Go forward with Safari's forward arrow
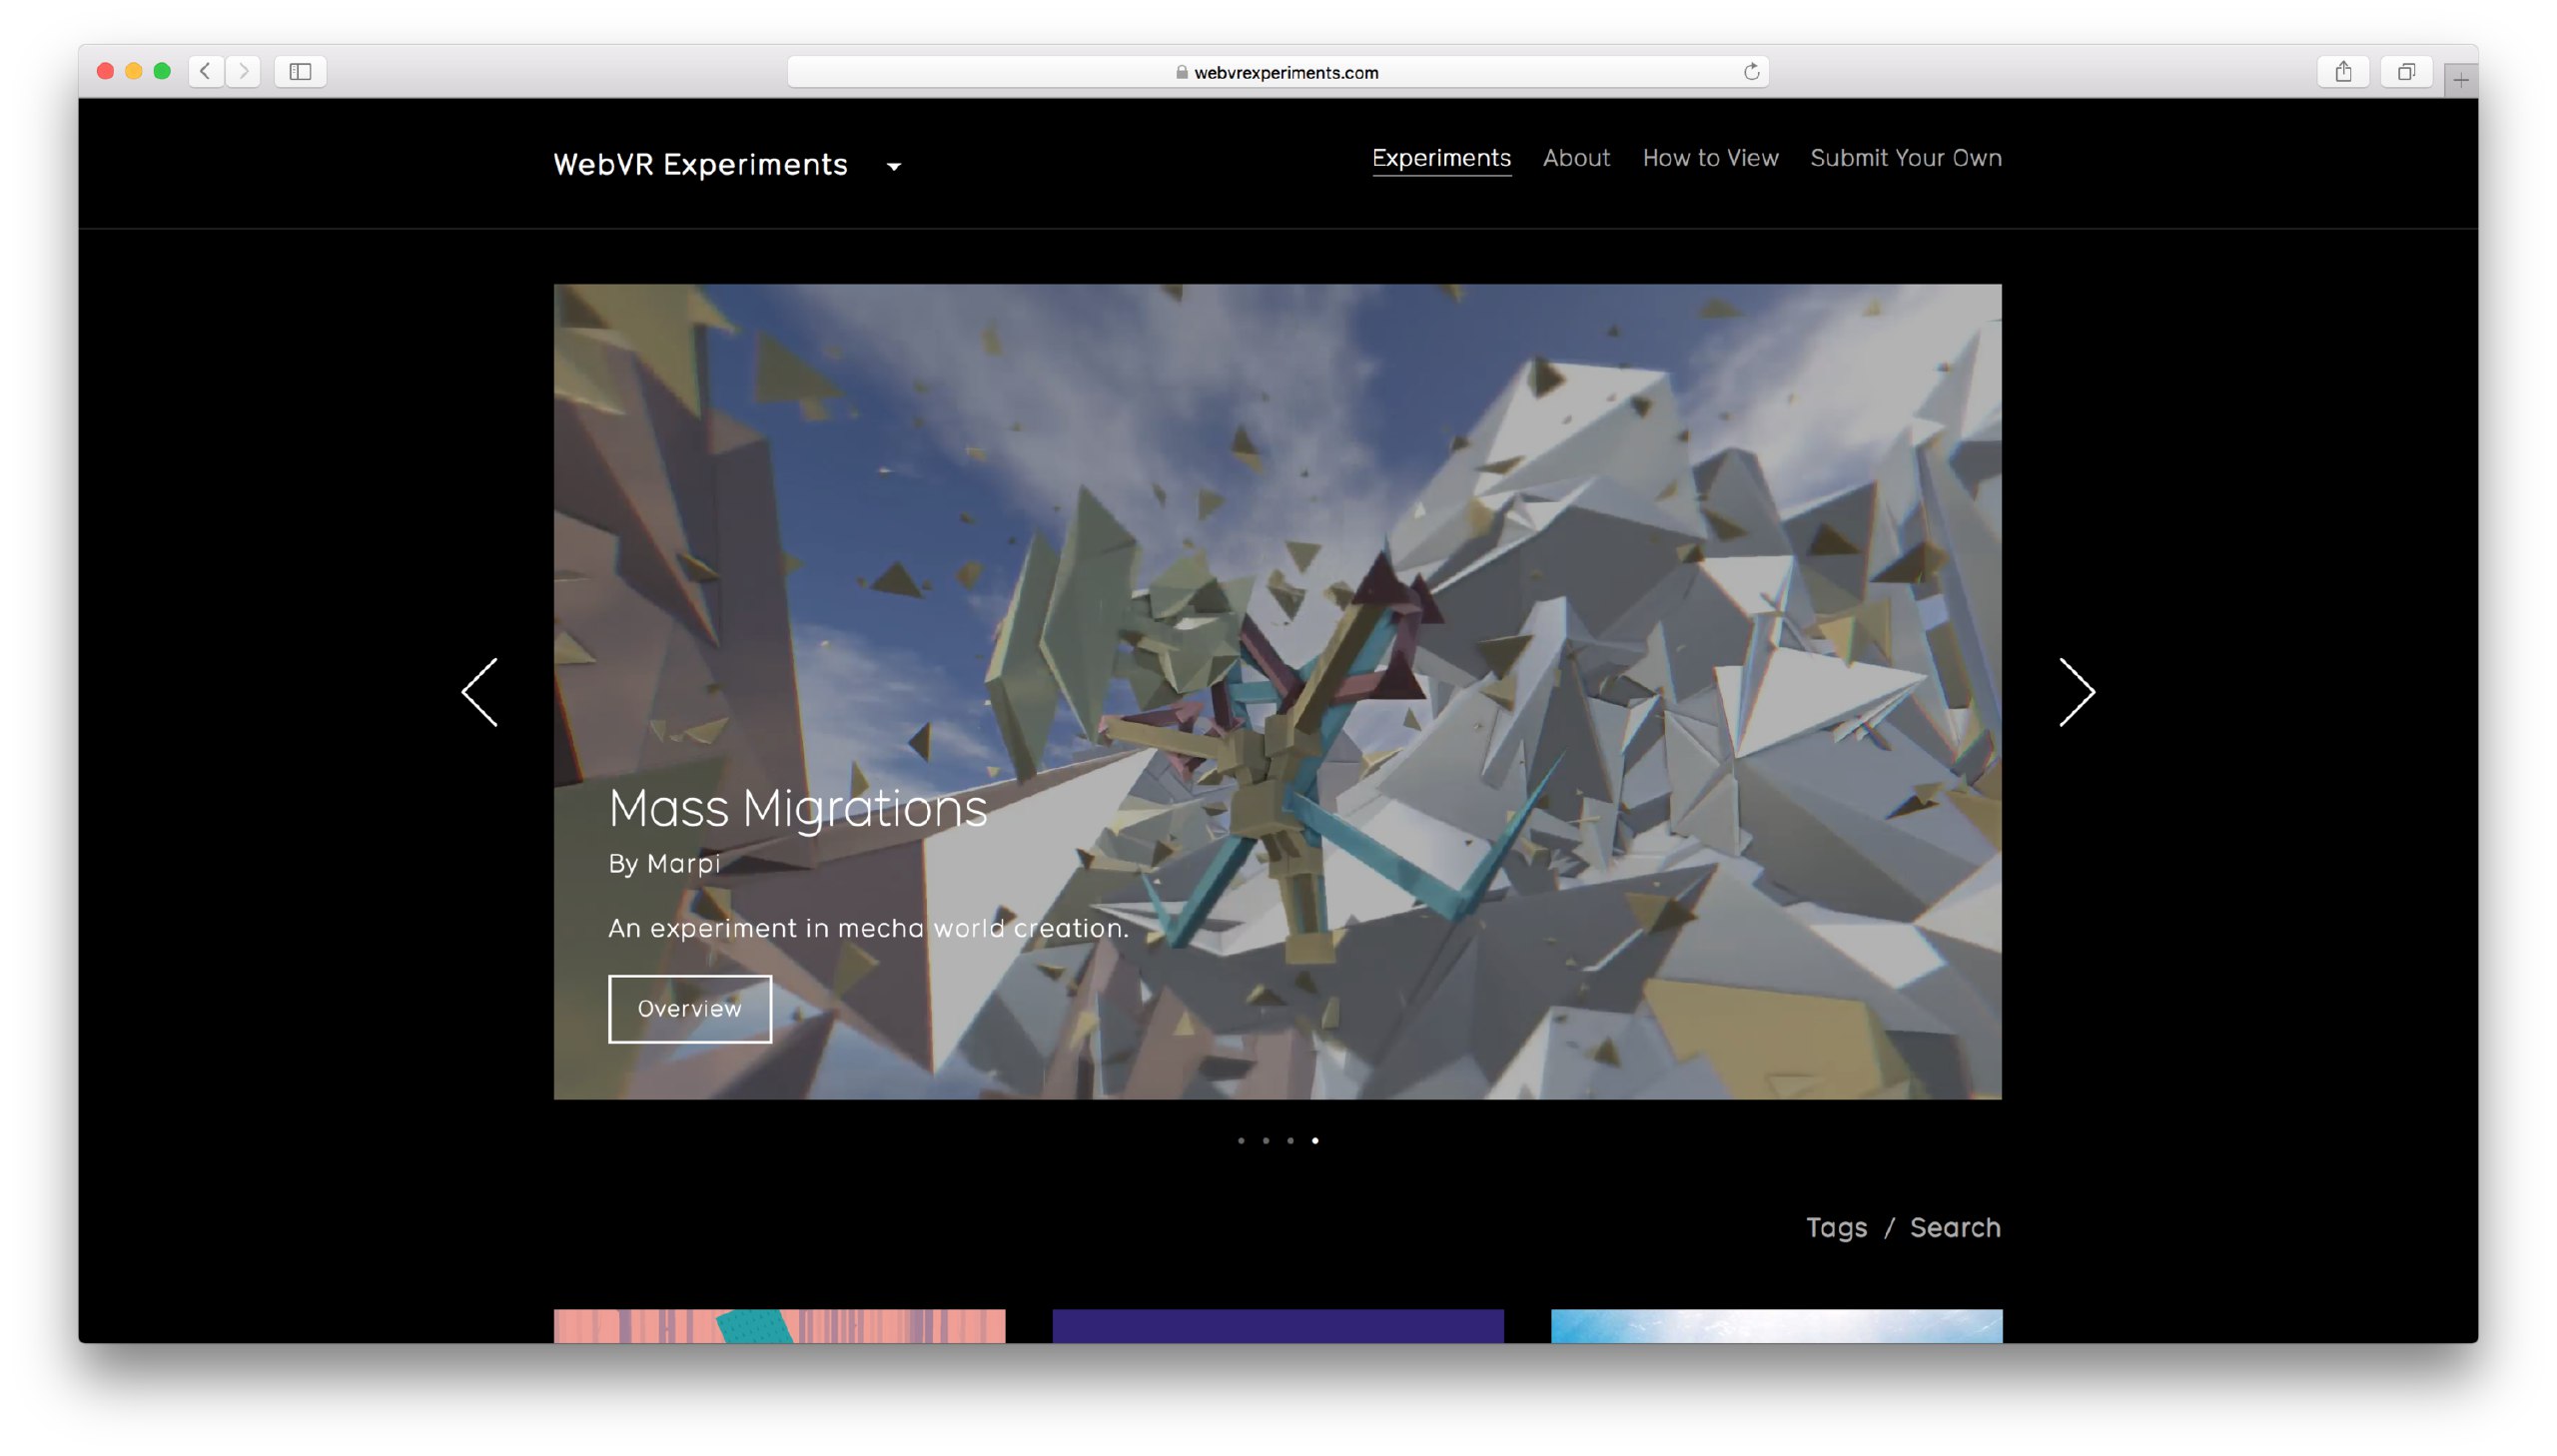The height and width of the screenshot is (1456, 2557). click(243, 71)
